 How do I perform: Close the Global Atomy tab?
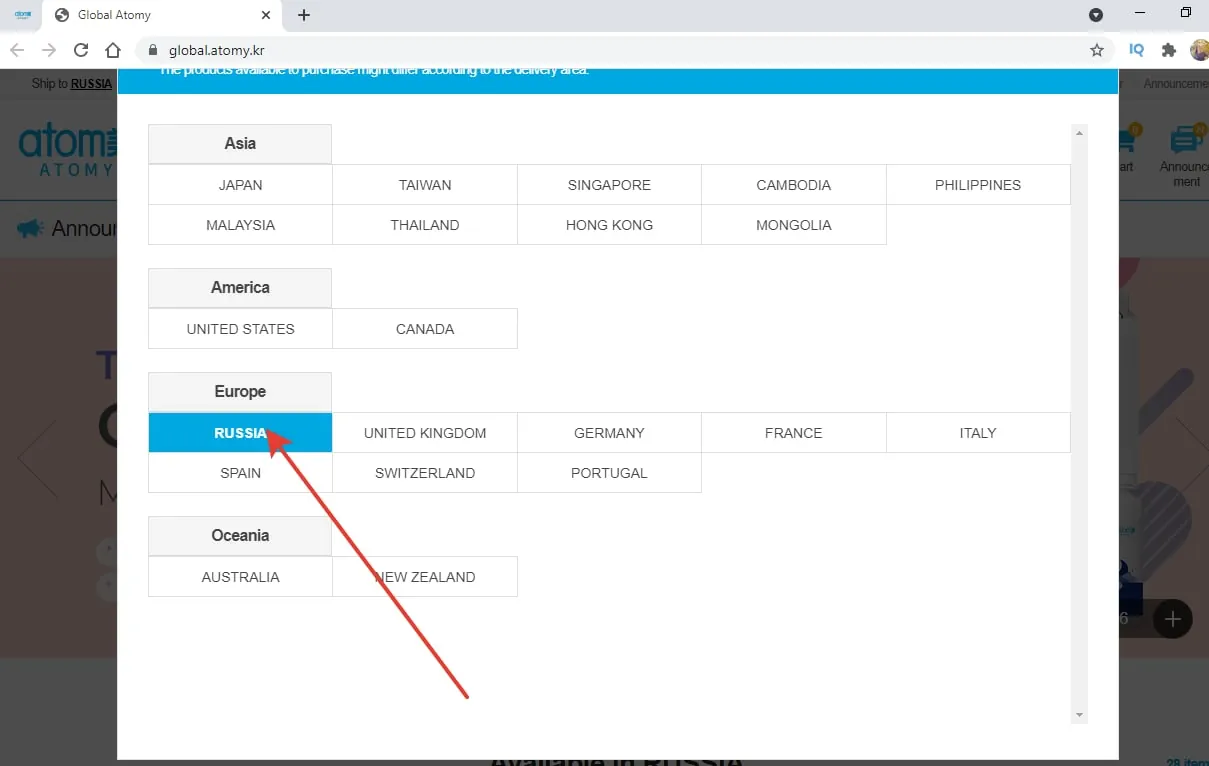tap(266, 15)
